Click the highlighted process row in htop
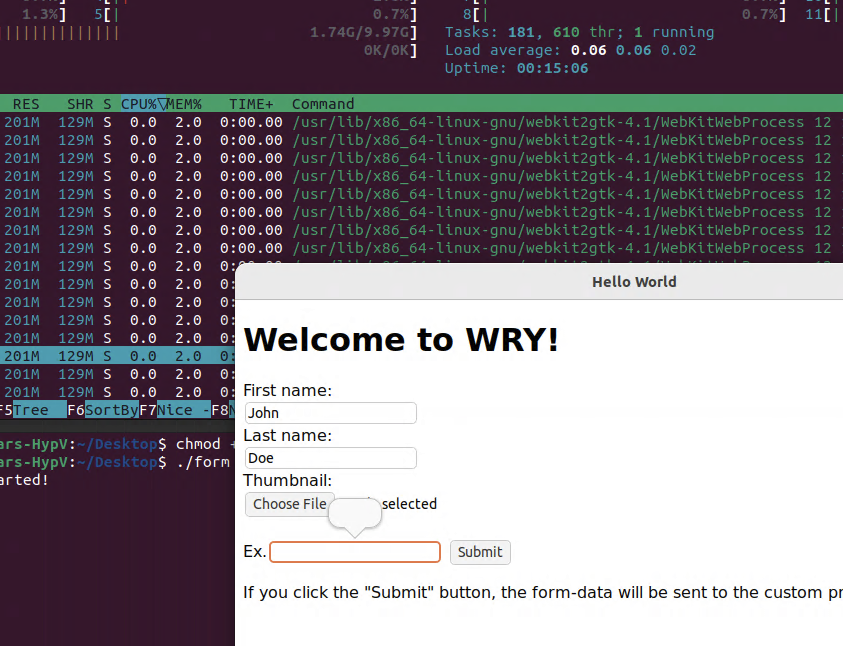Image resolution: width=843 pixels, height=646 pixels. (x=117, y=356)
